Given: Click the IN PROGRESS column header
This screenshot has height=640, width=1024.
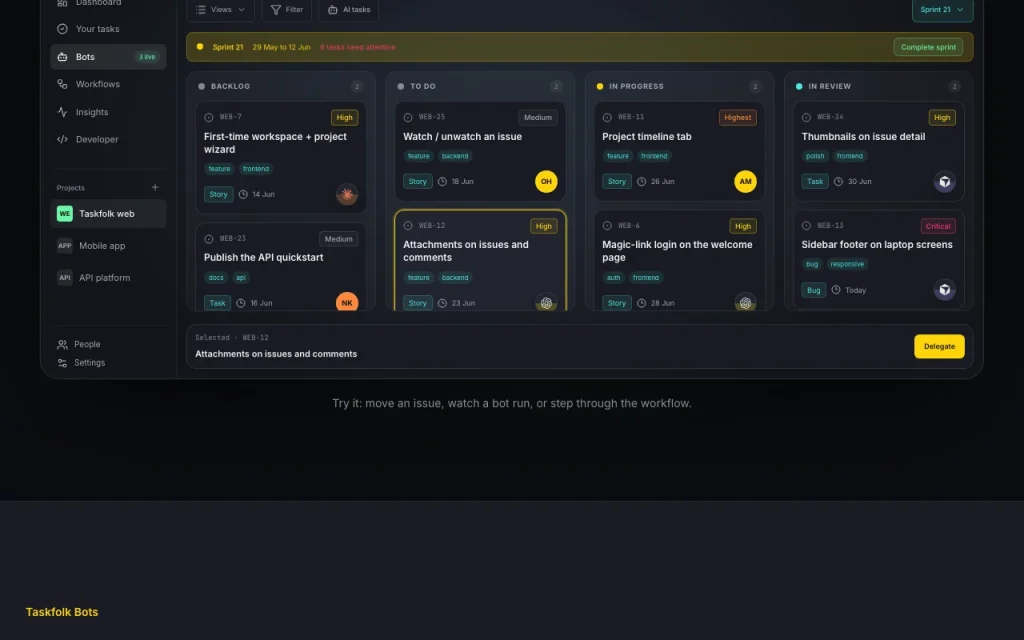Looking at the screenshot, I should (636, 86).
